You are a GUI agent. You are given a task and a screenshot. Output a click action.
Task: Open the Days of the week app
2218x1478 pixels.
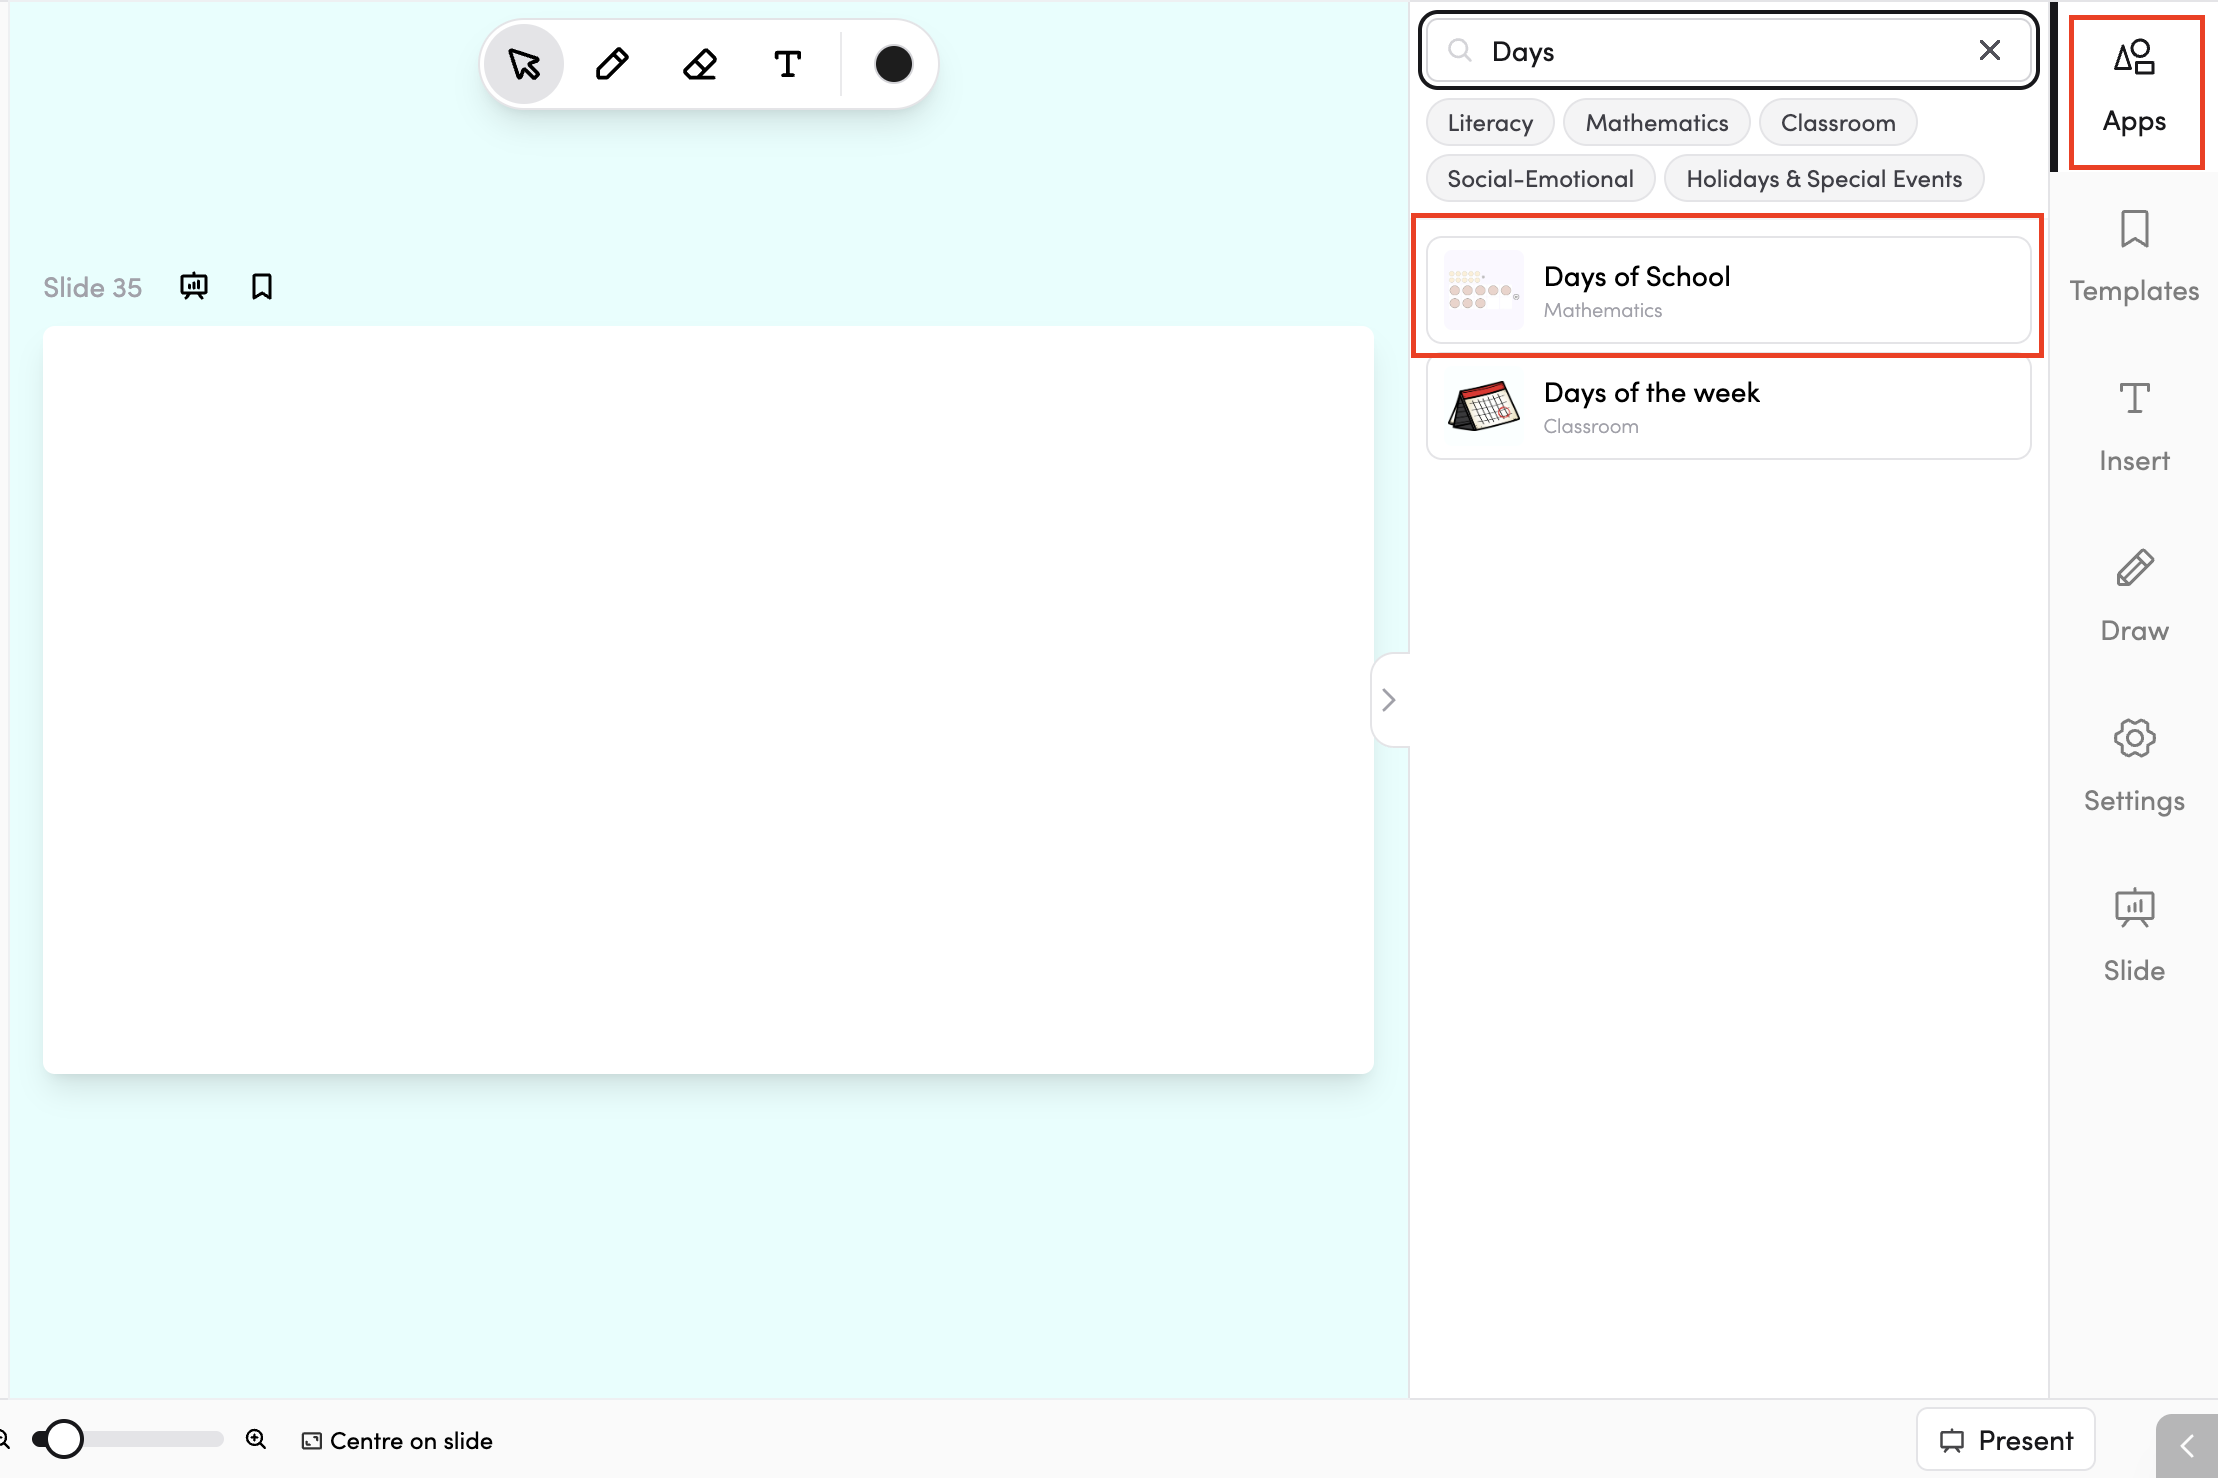[x=1729, y=407]
